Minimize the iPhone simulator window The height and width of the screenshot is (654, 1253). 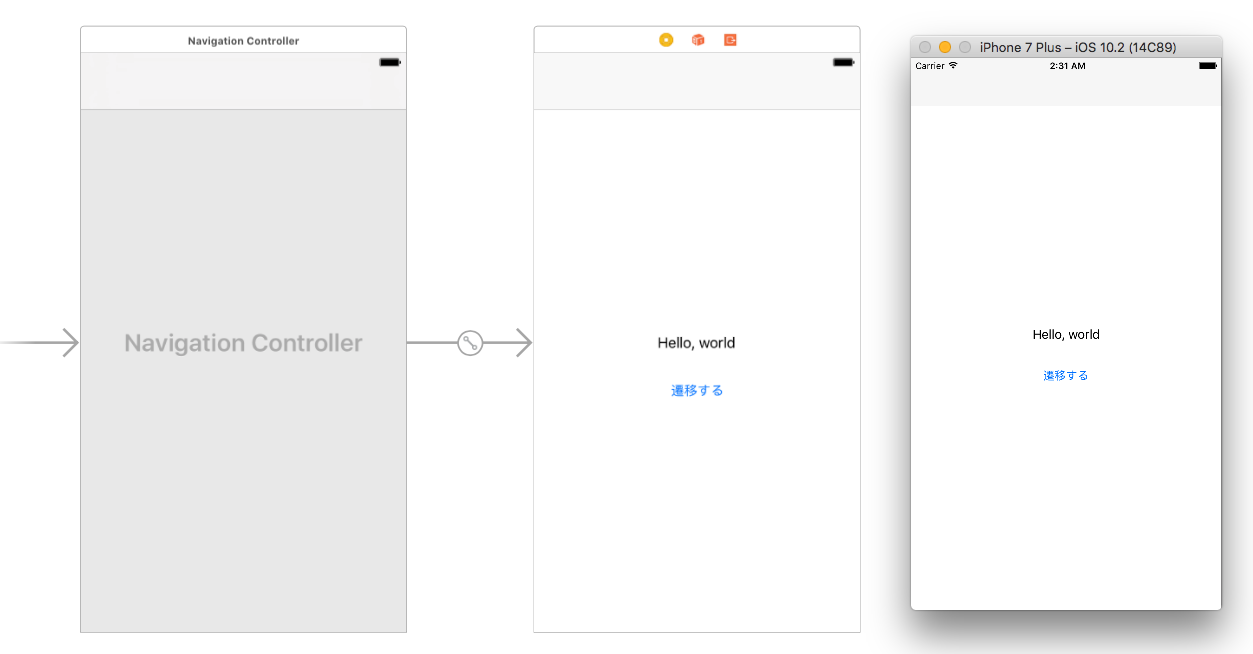(x=945, y=47)
